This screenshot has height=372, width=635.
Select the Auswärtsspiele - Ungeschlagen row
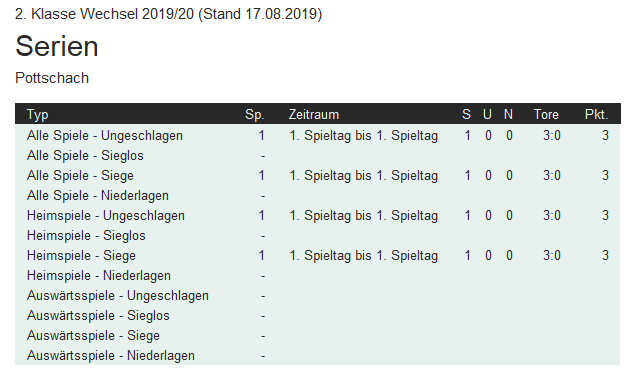[318, 295]
